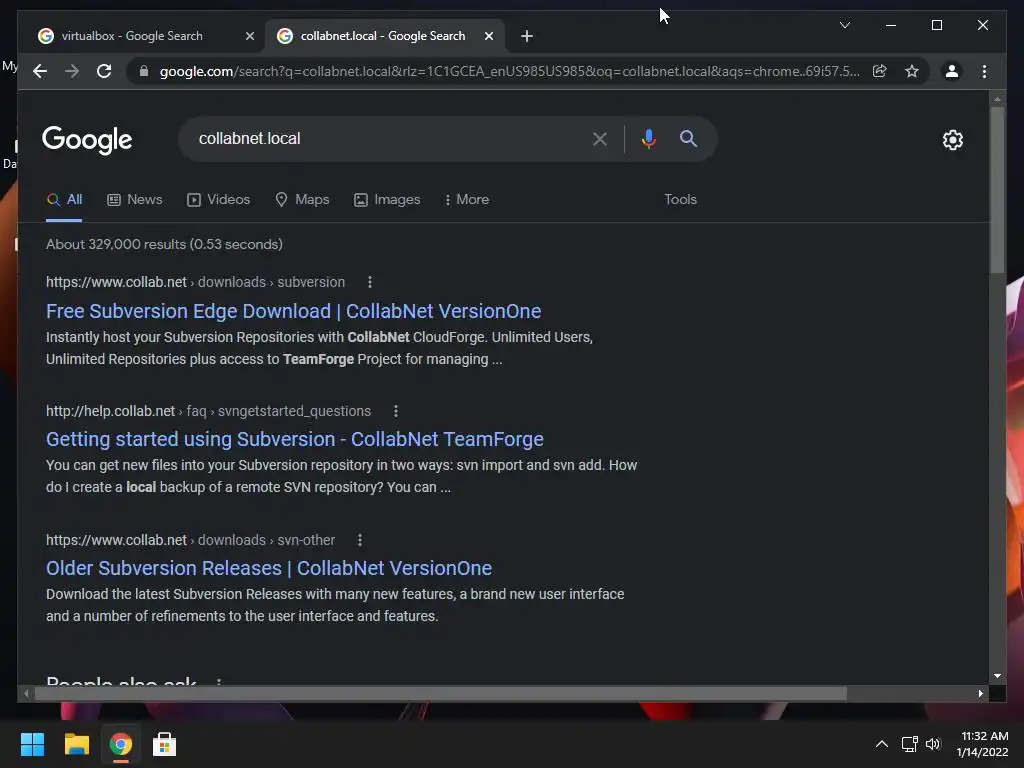Open Getting started using Subversion link
This screenshot has height=768, width=1024.
[295, 440]
